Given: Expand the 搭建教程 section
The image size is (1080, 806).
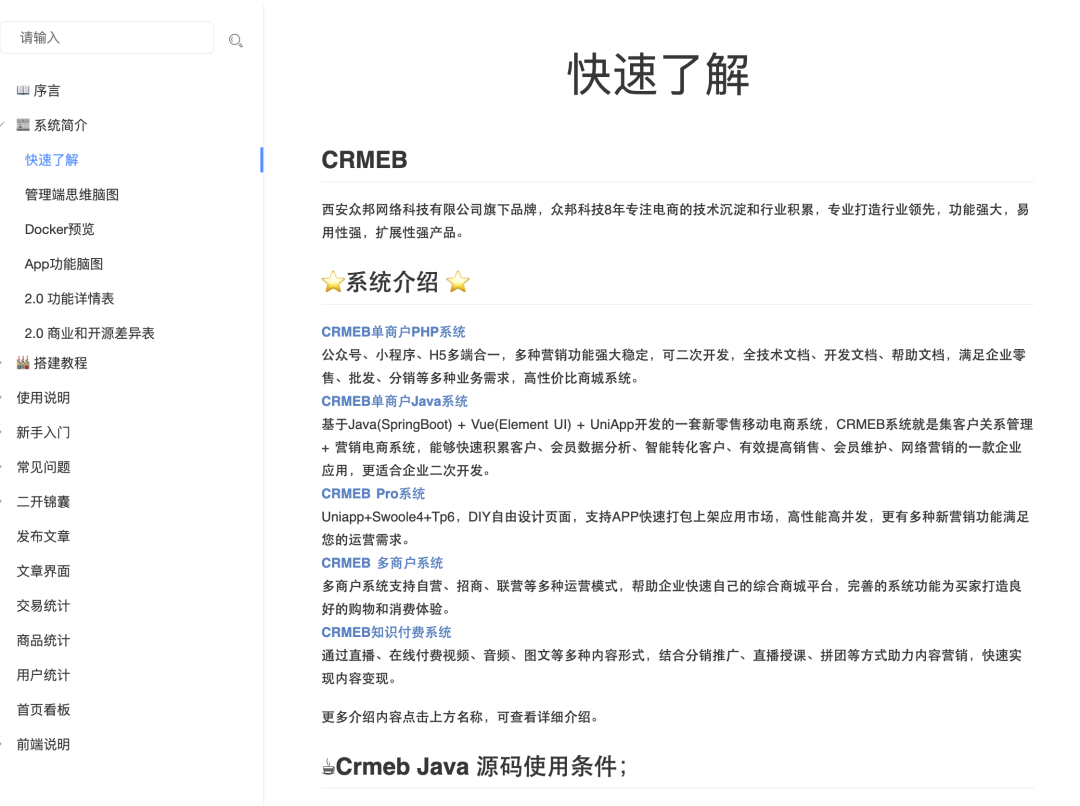Looking at the screenshot, I should 60,363.
